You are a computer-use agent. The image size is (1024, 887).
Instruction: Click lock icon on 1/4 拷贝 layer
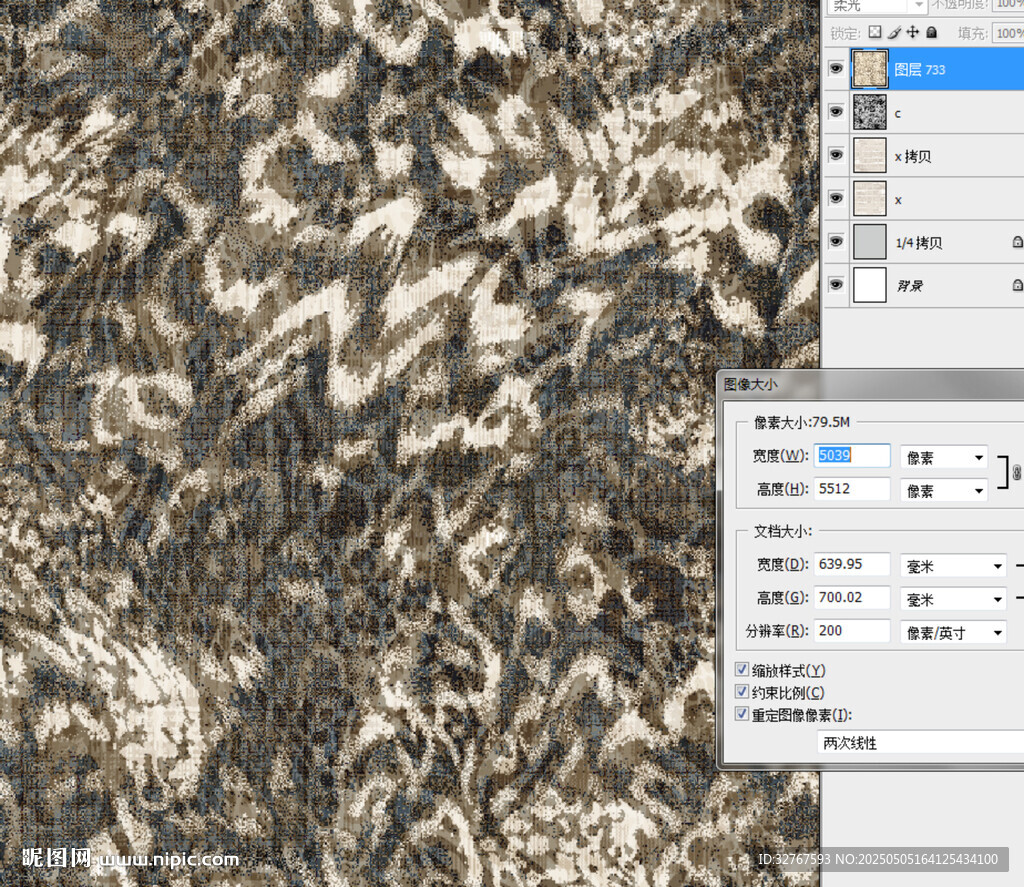[1017, 242]
